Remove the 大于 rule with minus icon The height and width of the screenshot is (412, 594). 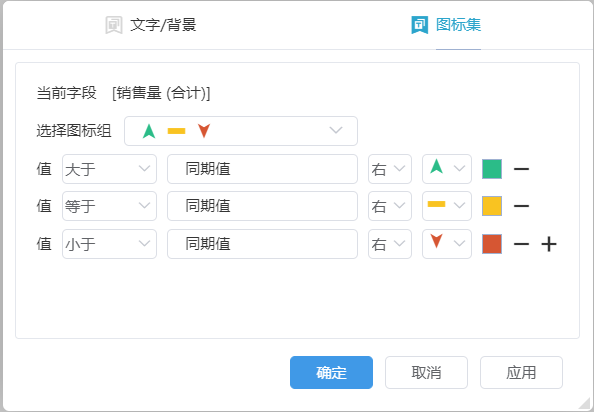click(521, 169)
